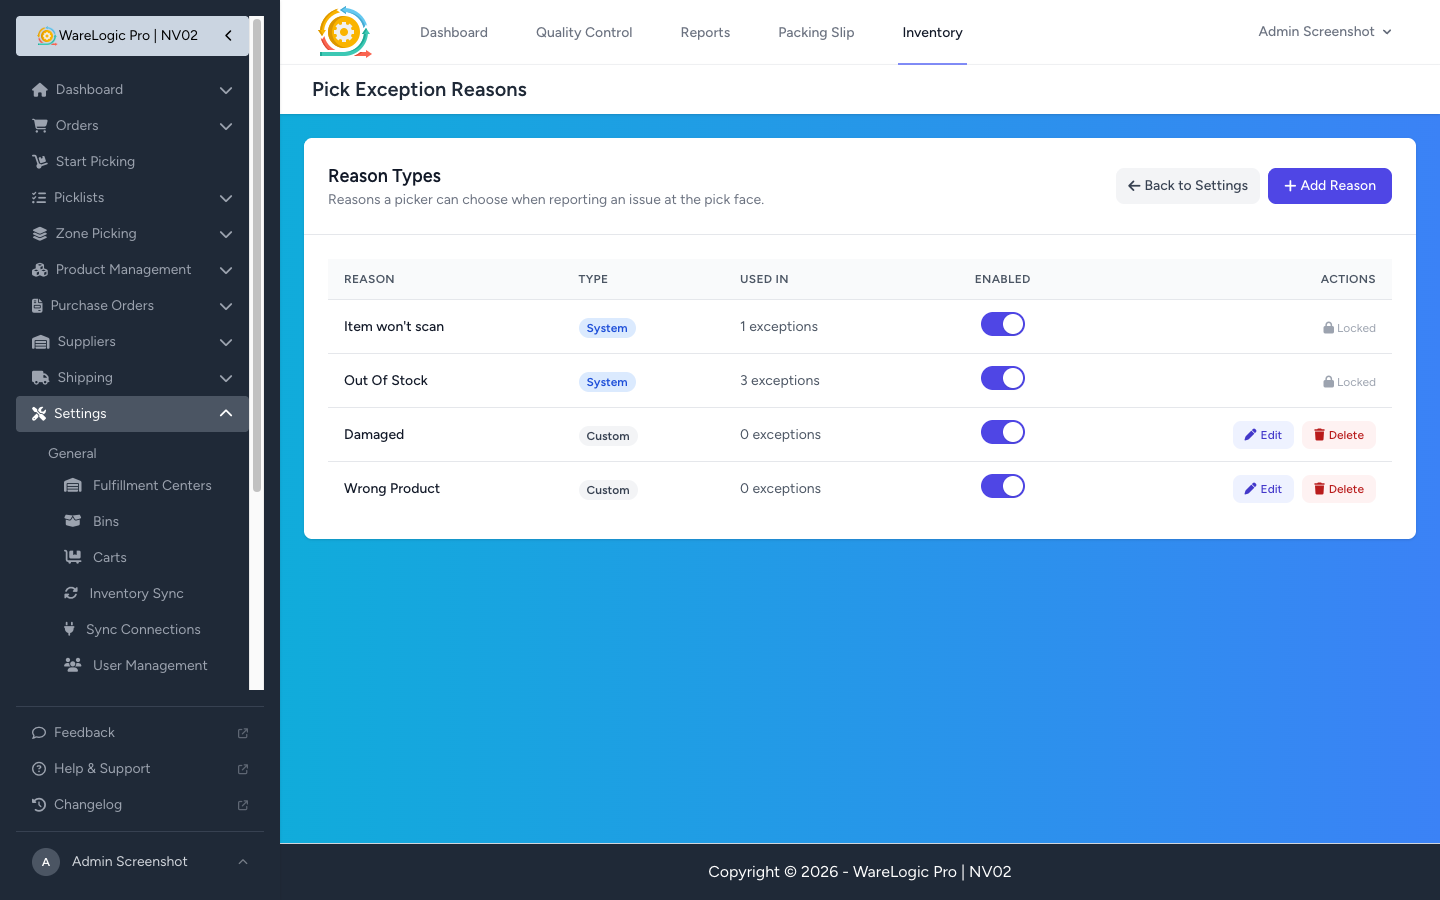Screen dimensions: 1440x900
Task: Disable the Wrong Product reason toggle
Action: [x=1003, y=486]
